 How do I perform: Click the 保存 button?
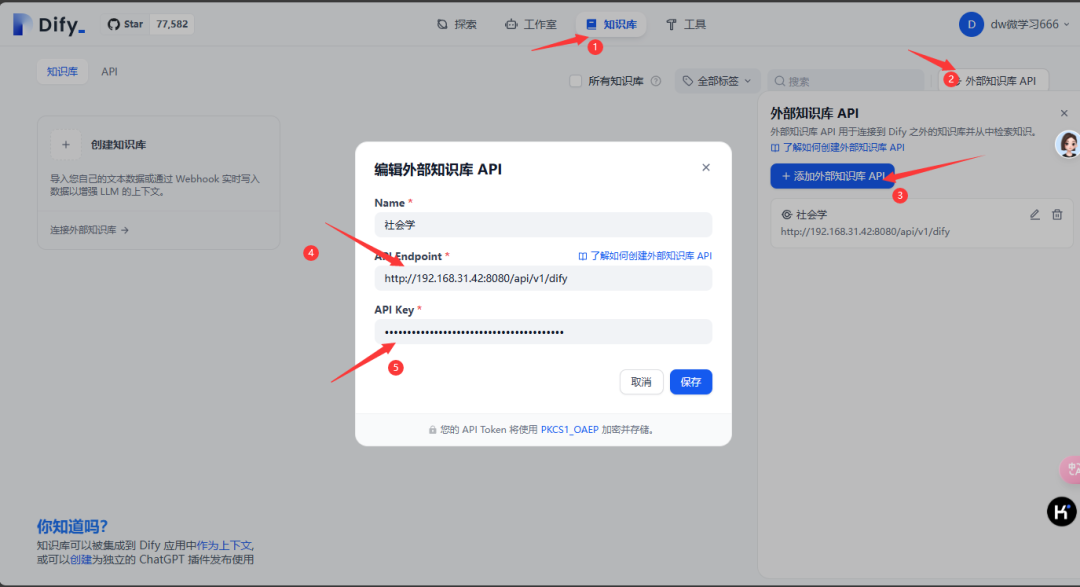pos(691,382)
